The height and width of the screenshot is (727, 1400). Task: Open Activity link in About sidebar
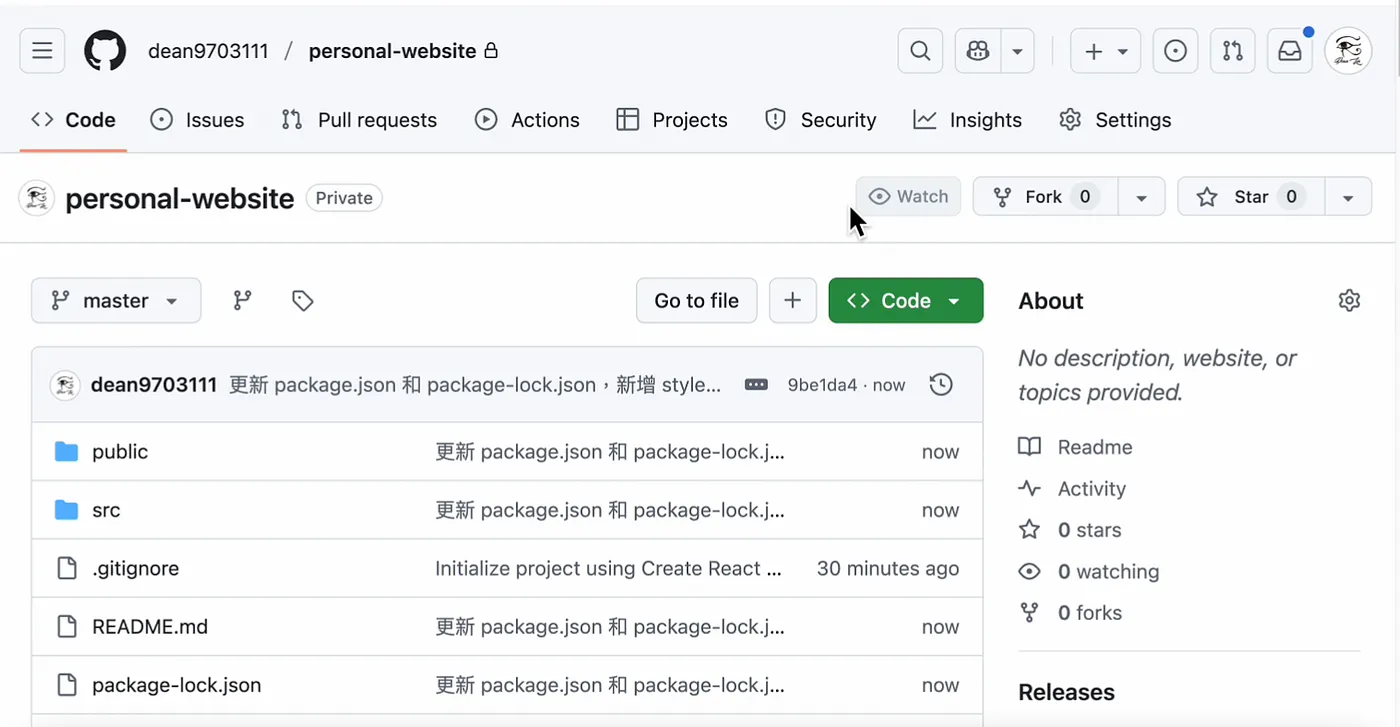pyautogui.click(x=1073, y=489)
